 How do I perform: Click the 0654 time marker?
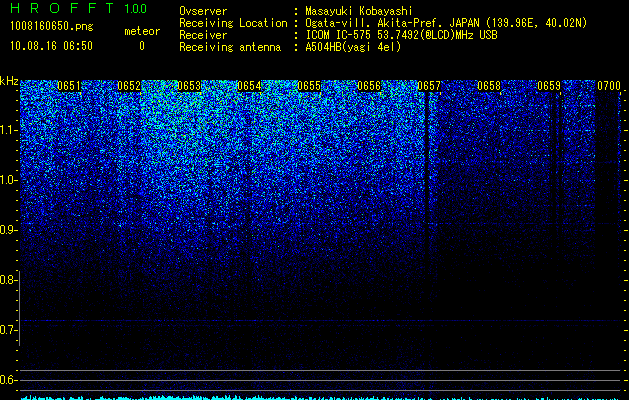pyautogui.click(x=249, y=86)
